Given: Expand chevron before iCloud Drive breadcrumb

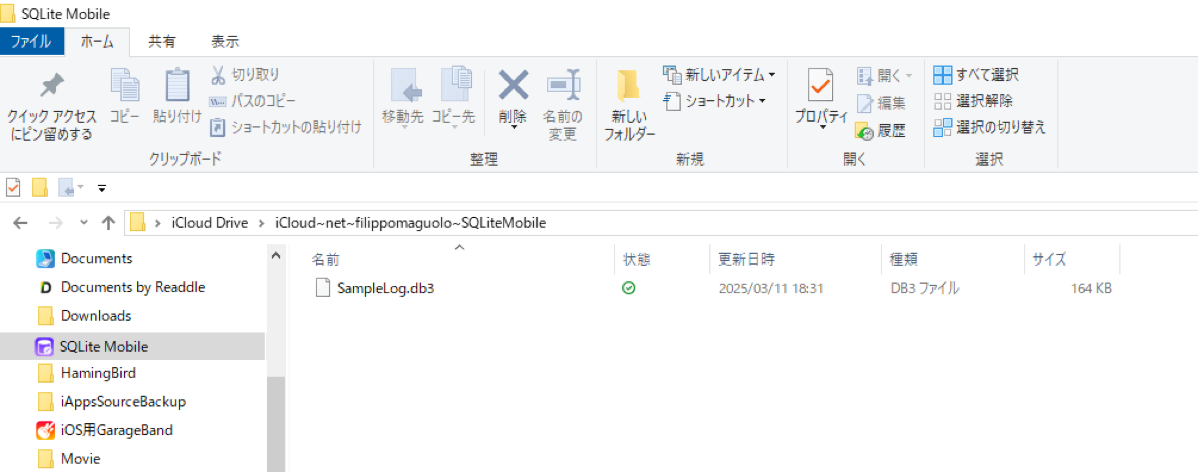Looking at the screenshot, I should pos(158,223).
